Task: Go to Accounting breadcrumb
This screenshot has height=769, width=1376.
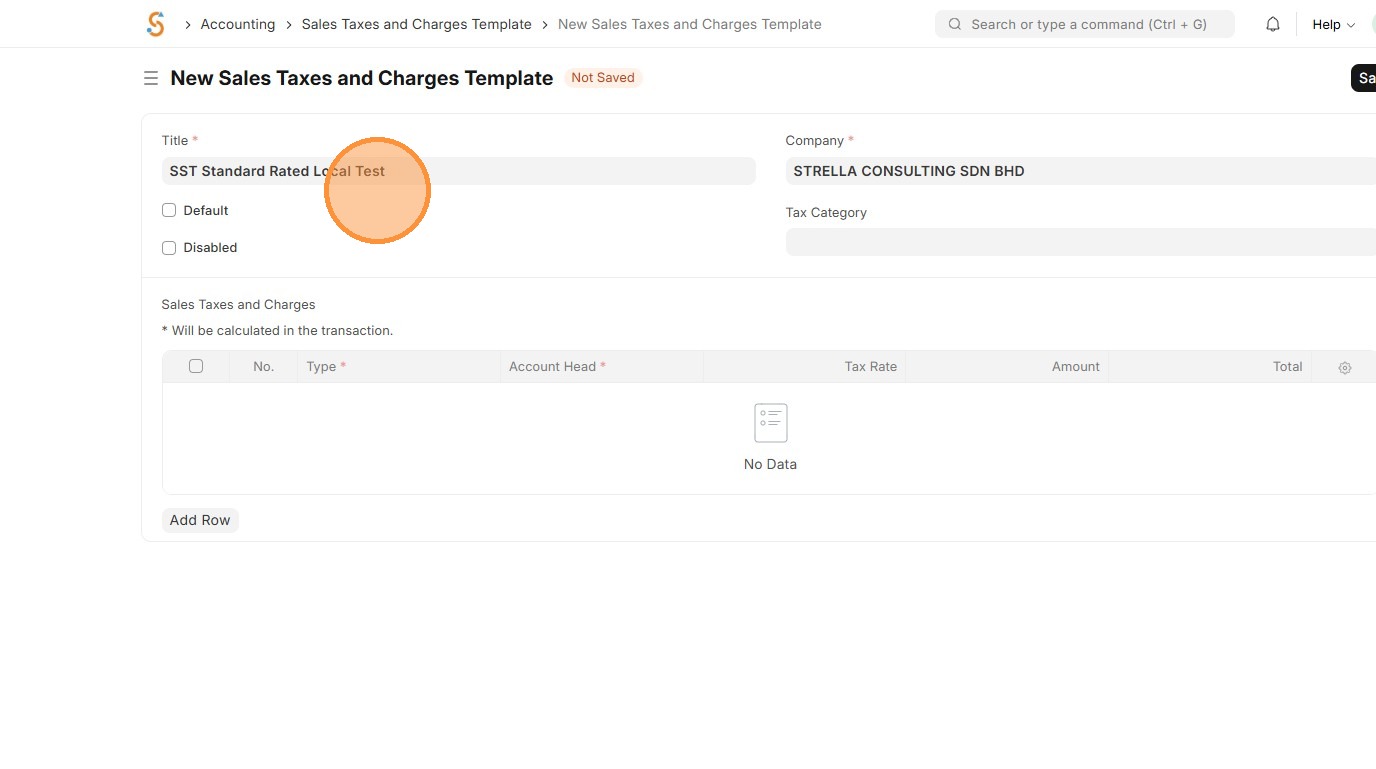Action: [238, 24]
